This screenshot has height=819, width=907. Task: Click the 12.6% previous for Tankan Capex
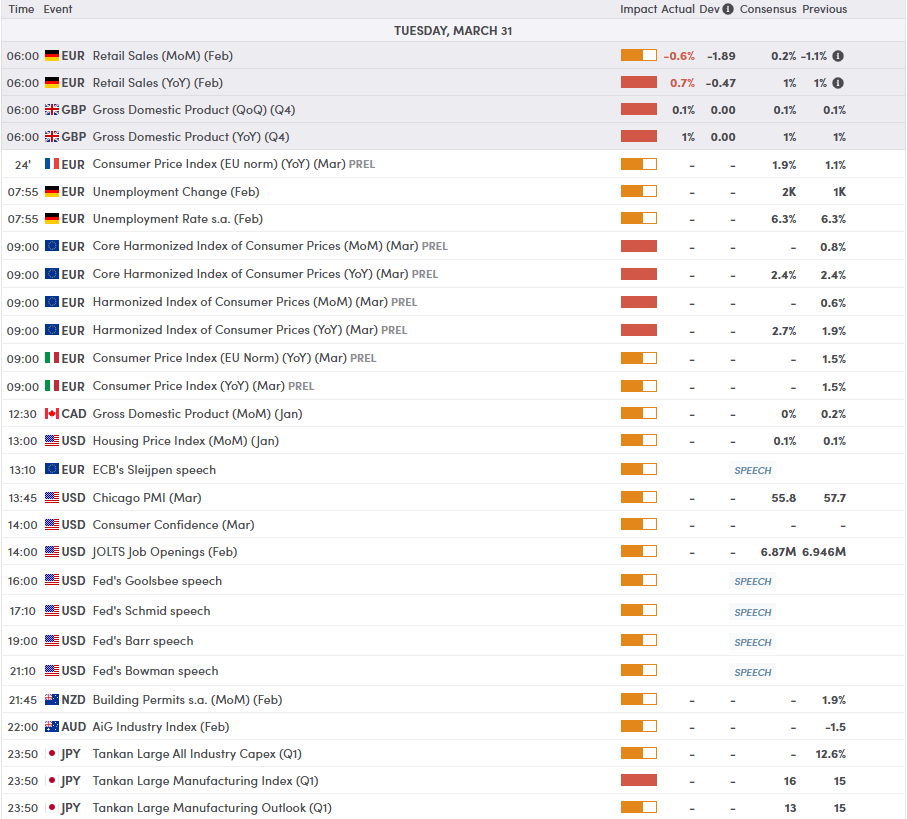[x=831, y=754]
